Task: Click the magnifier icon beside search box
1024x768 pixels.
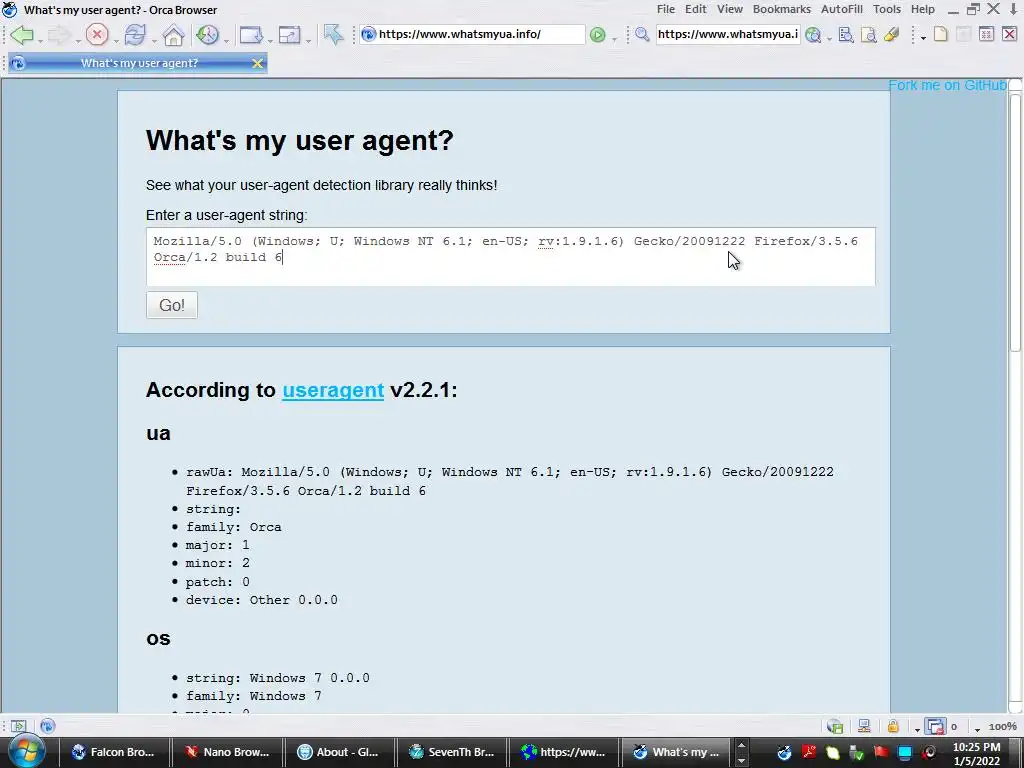Action: click(642, 35)
